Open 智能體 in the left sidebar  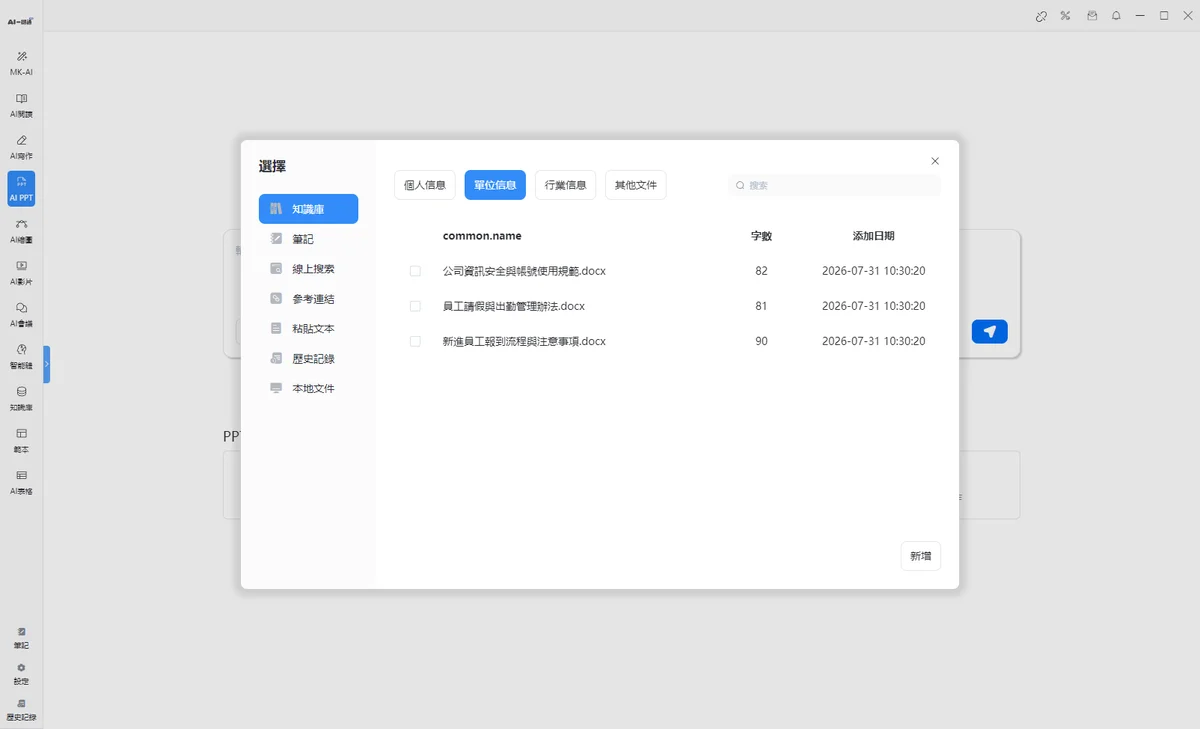coord(21,357)
